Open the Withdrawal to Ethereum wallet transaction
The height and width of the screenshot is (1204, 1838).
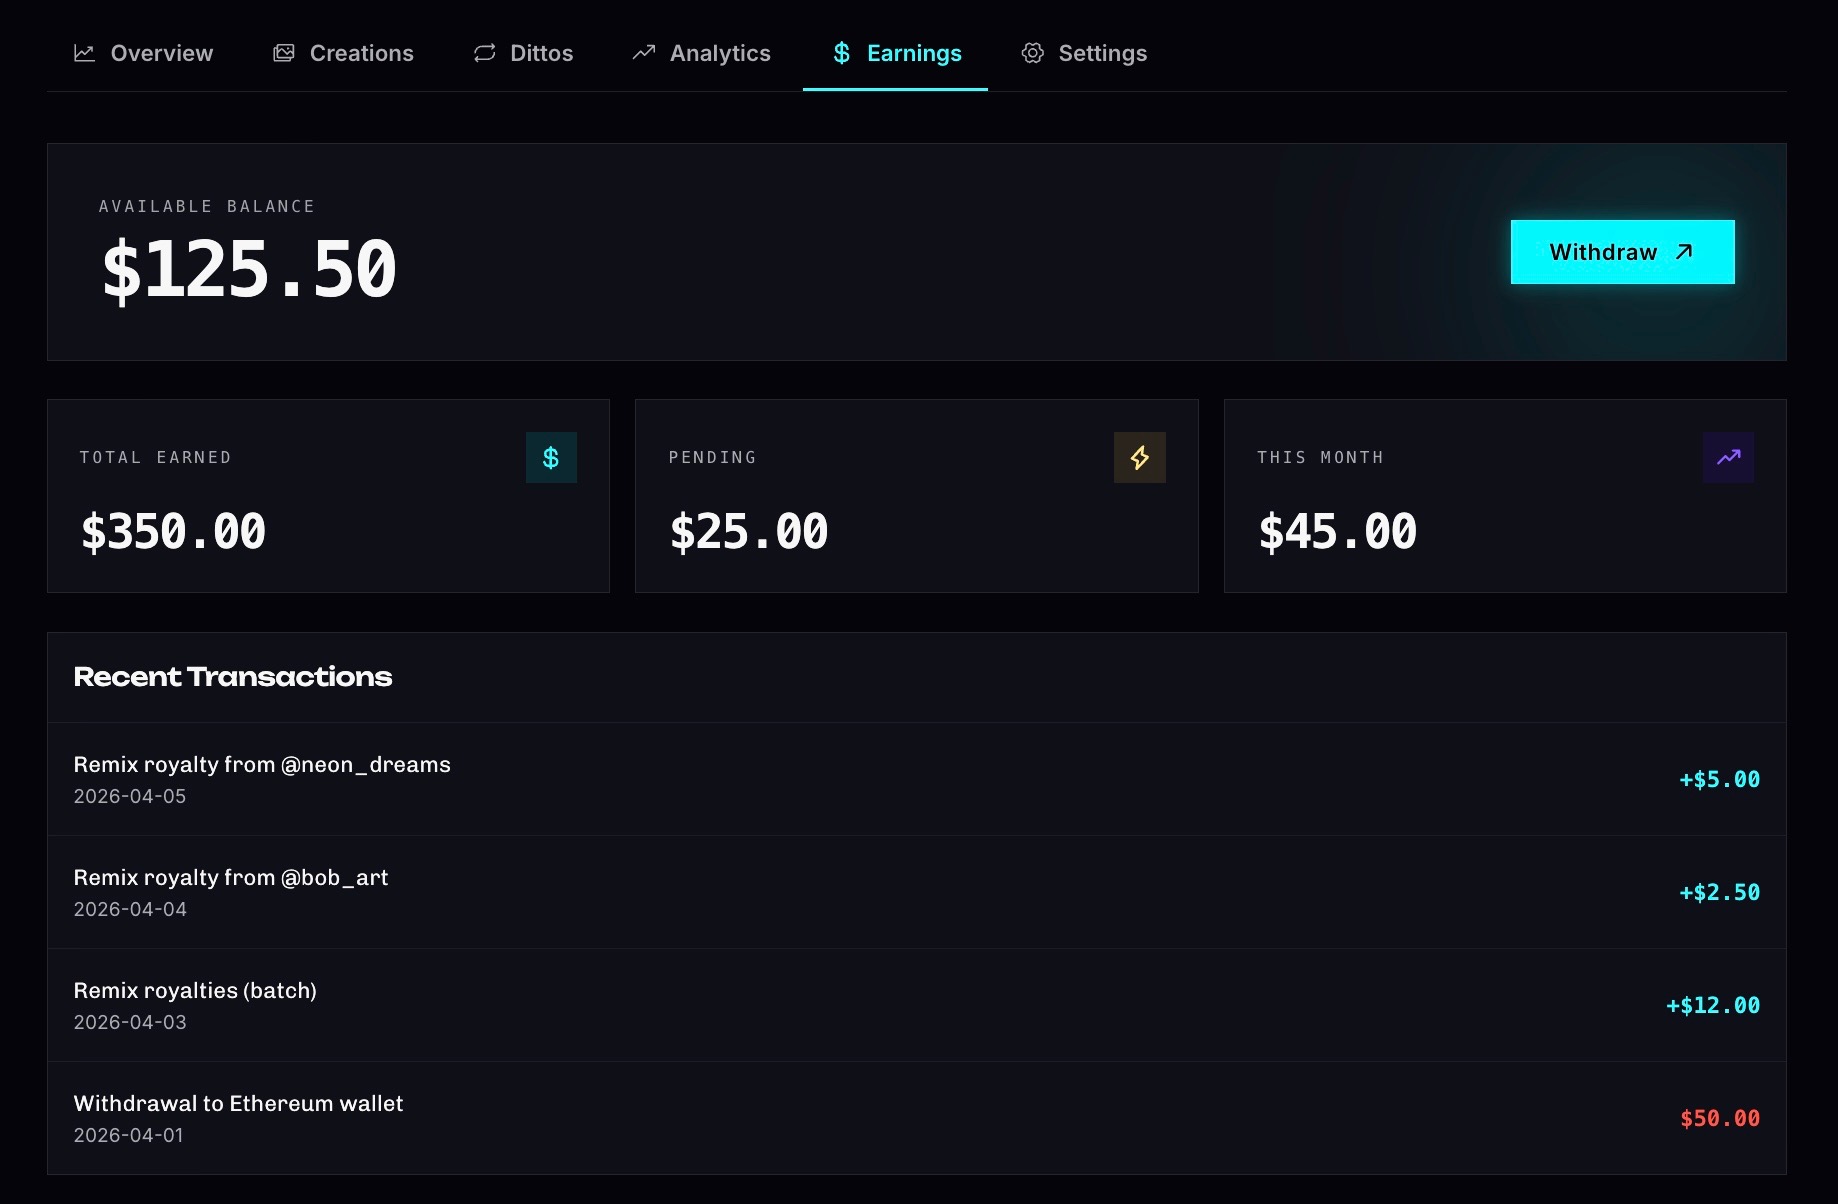pyautogui.click(x=917, y=1118)
